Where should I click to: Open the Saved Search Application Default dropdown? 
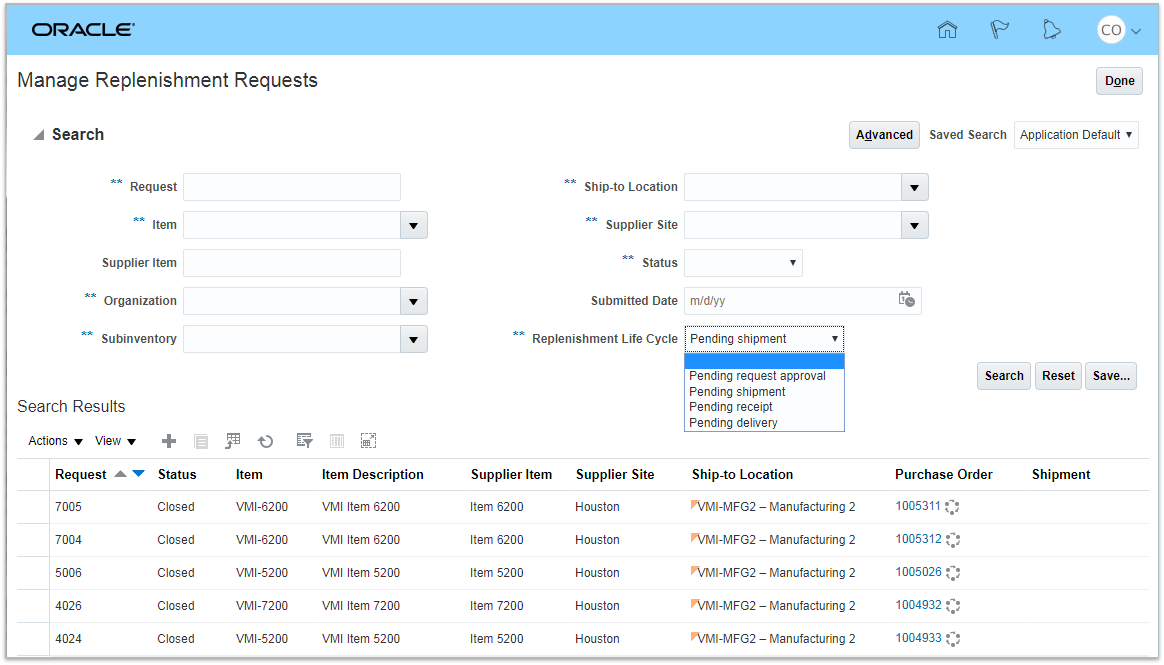coord(1076,135)
